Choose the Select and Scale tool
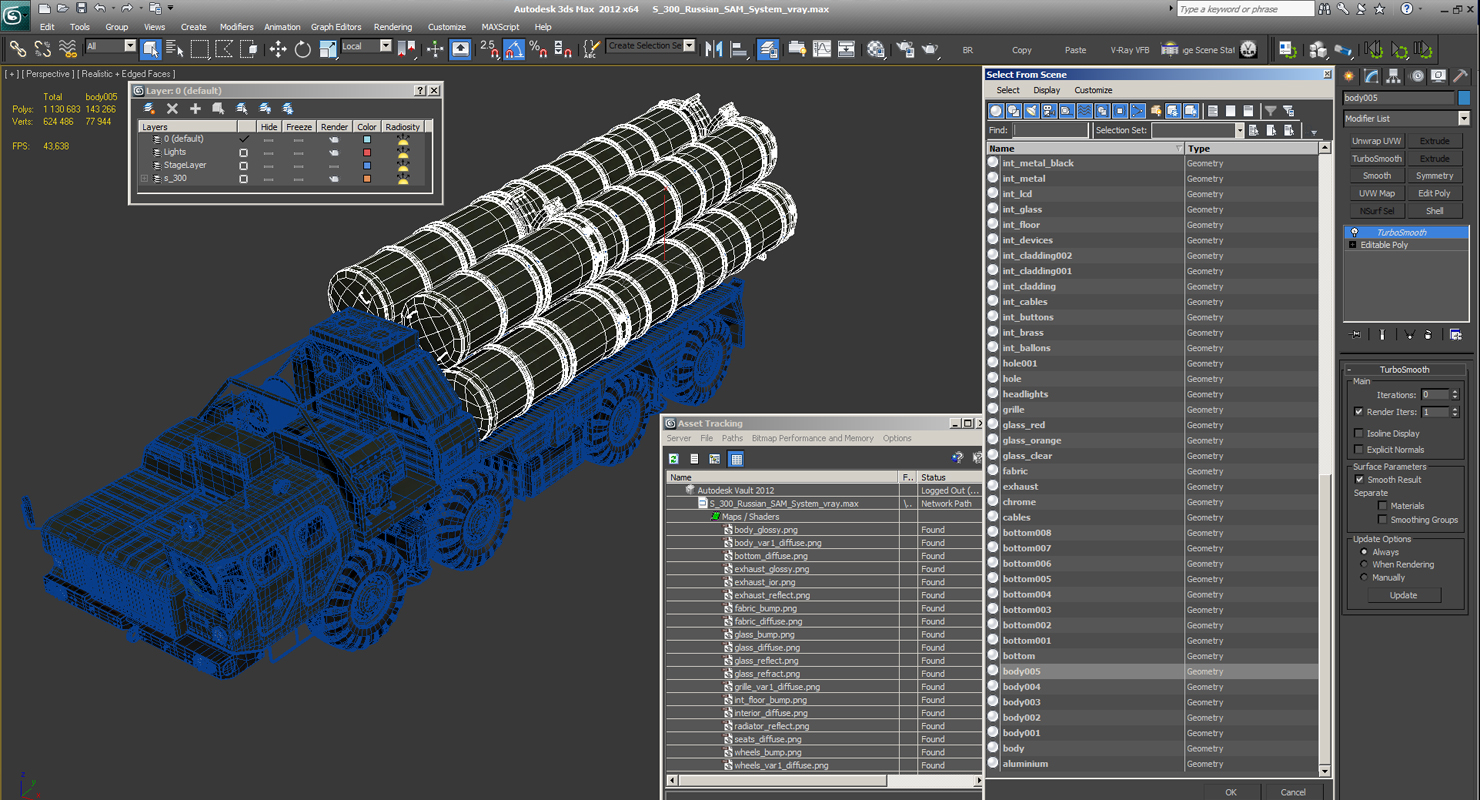 coord(327,49)
